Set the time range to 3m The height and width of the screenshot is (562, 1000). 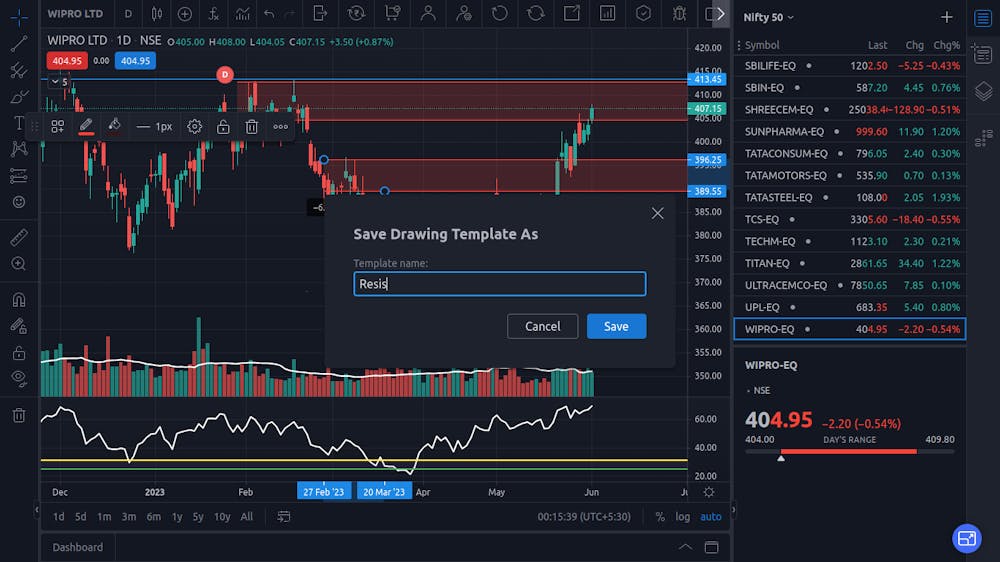click(129, 517)
